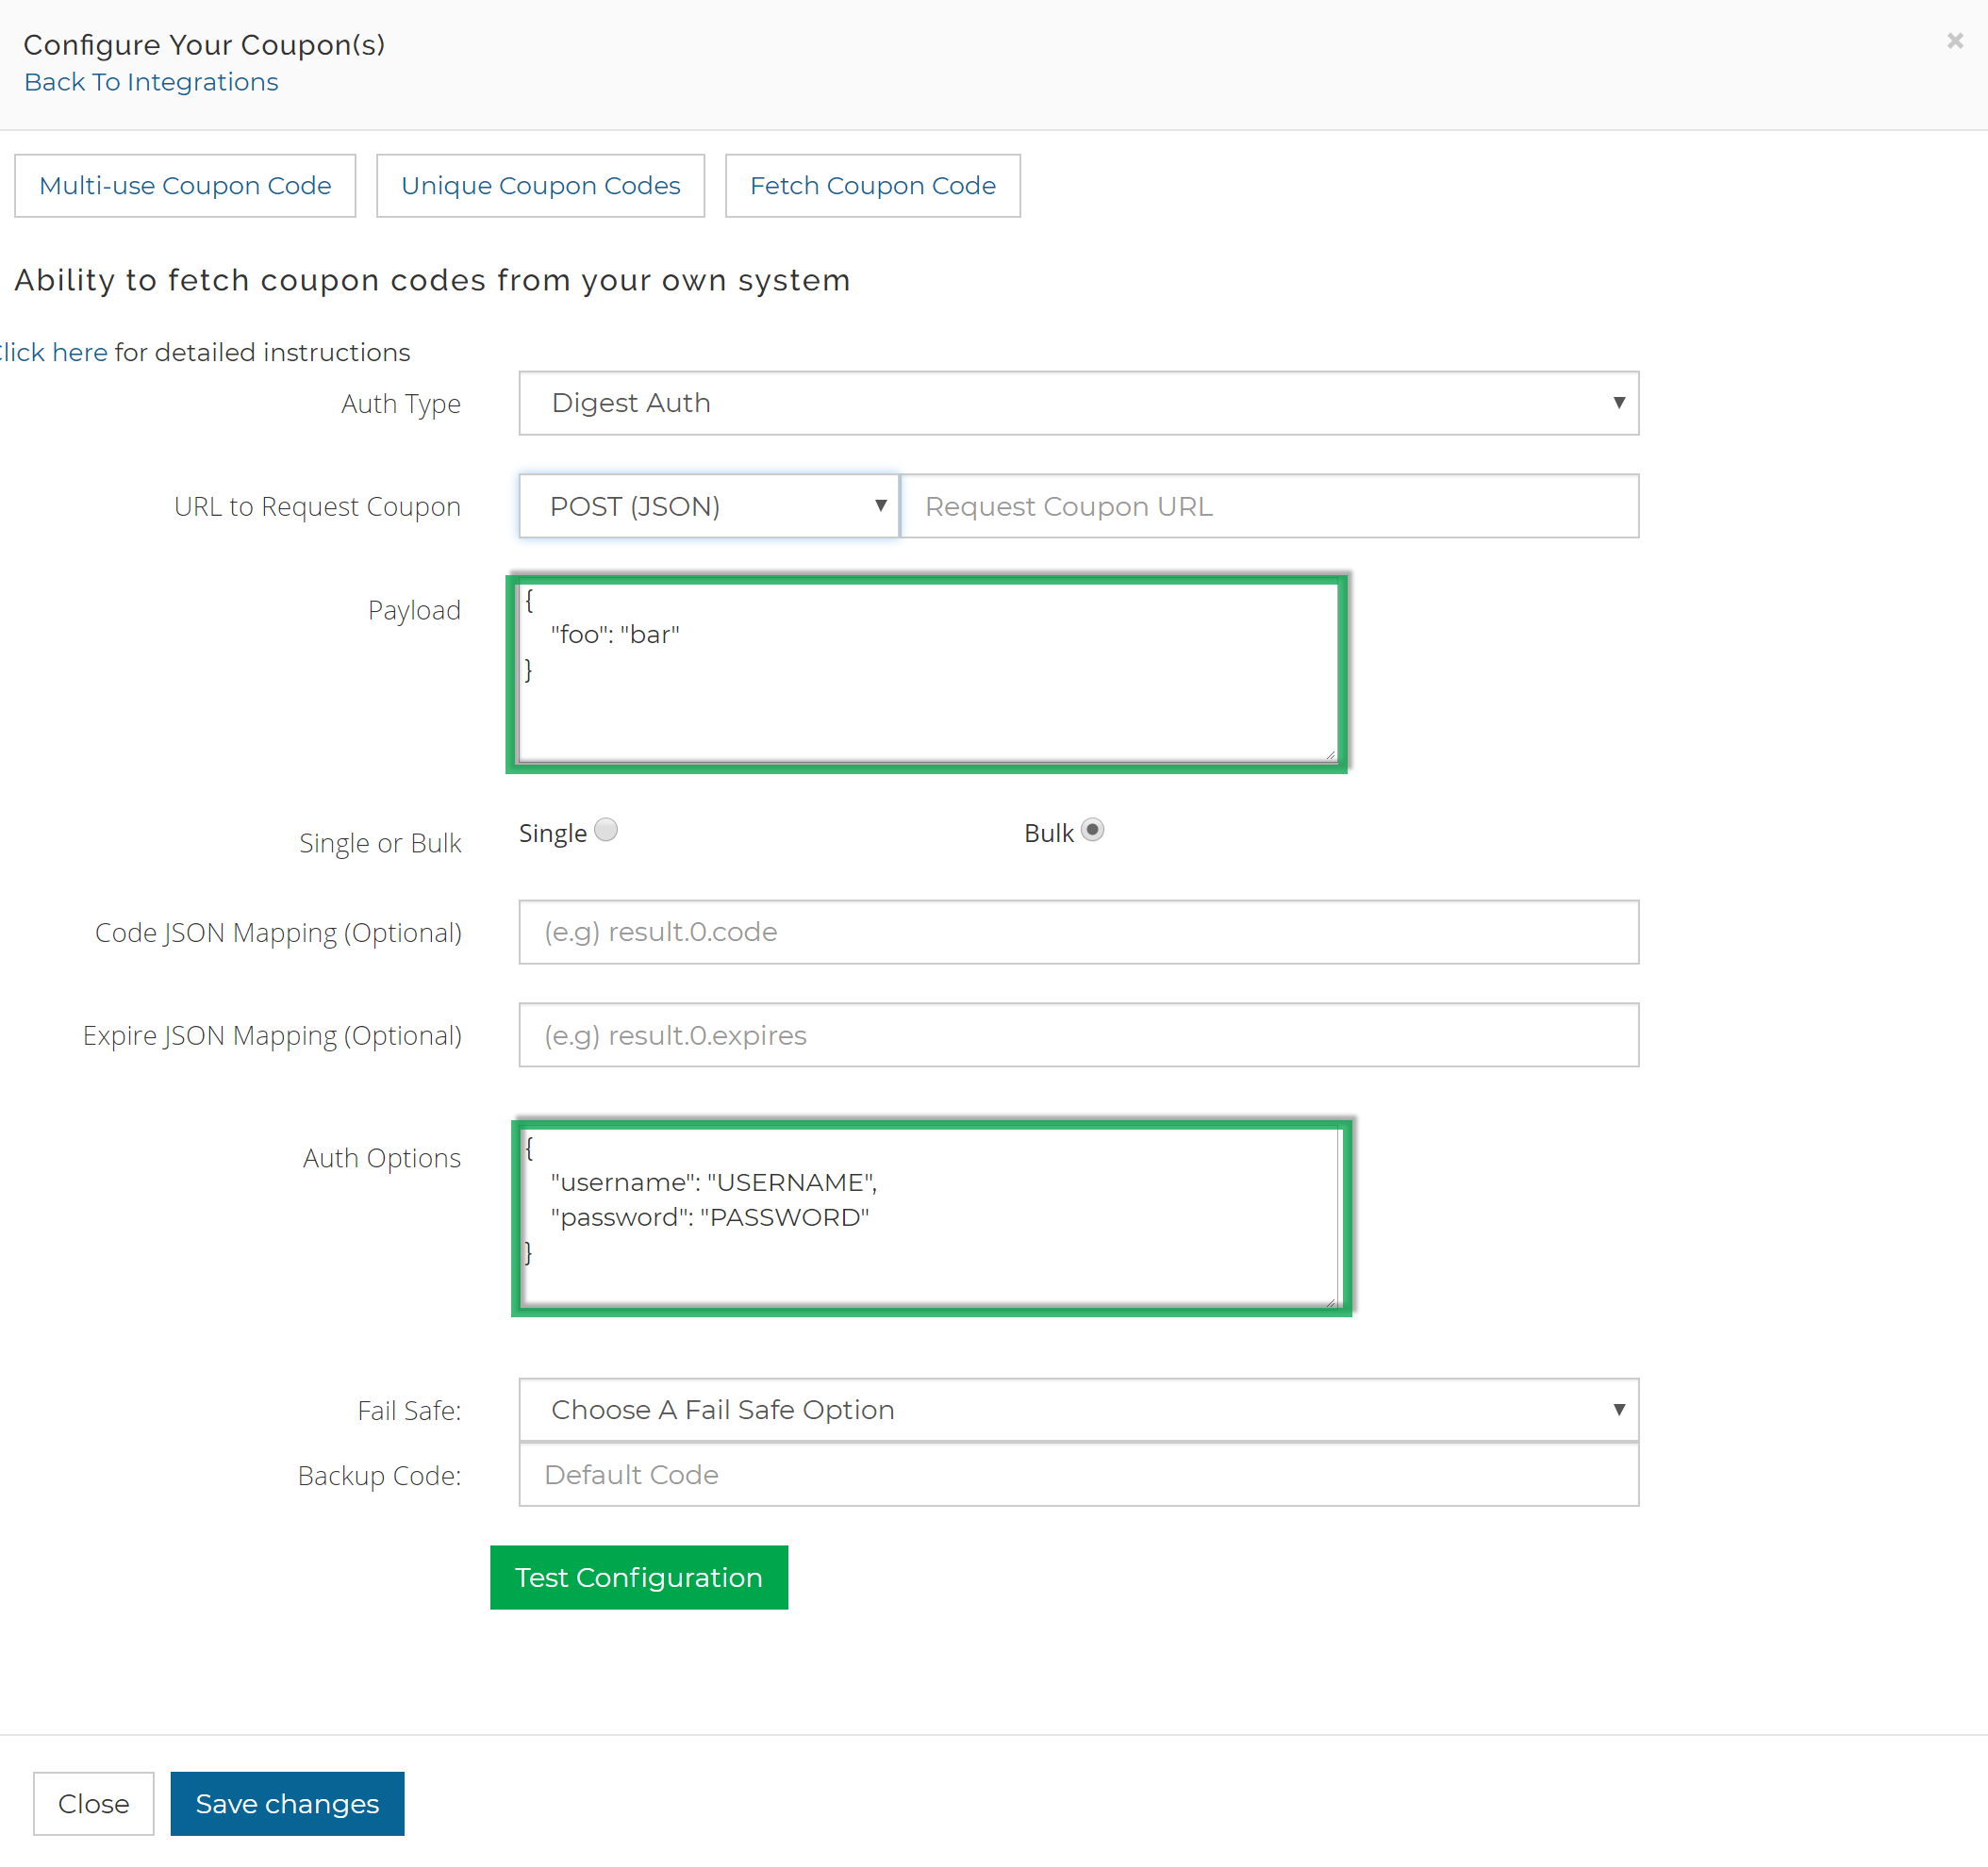
Task: Click inside the Request Coupon URL field
Action: (1268, 506)
